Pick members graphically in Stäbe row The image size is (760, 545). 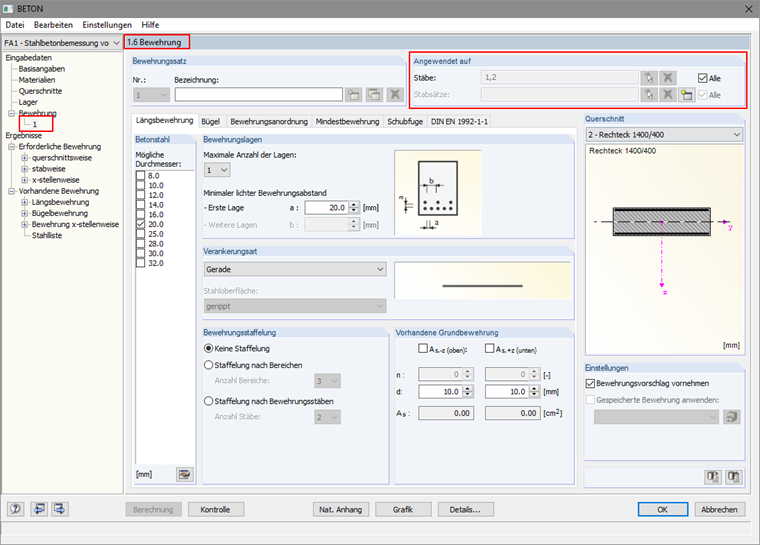649,78
